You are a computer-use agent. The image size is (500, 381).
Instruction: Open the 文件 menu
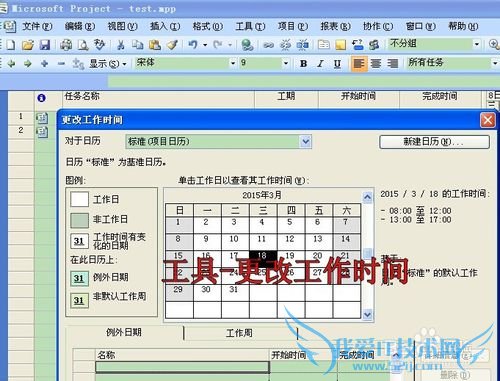[x=37, y=26]
